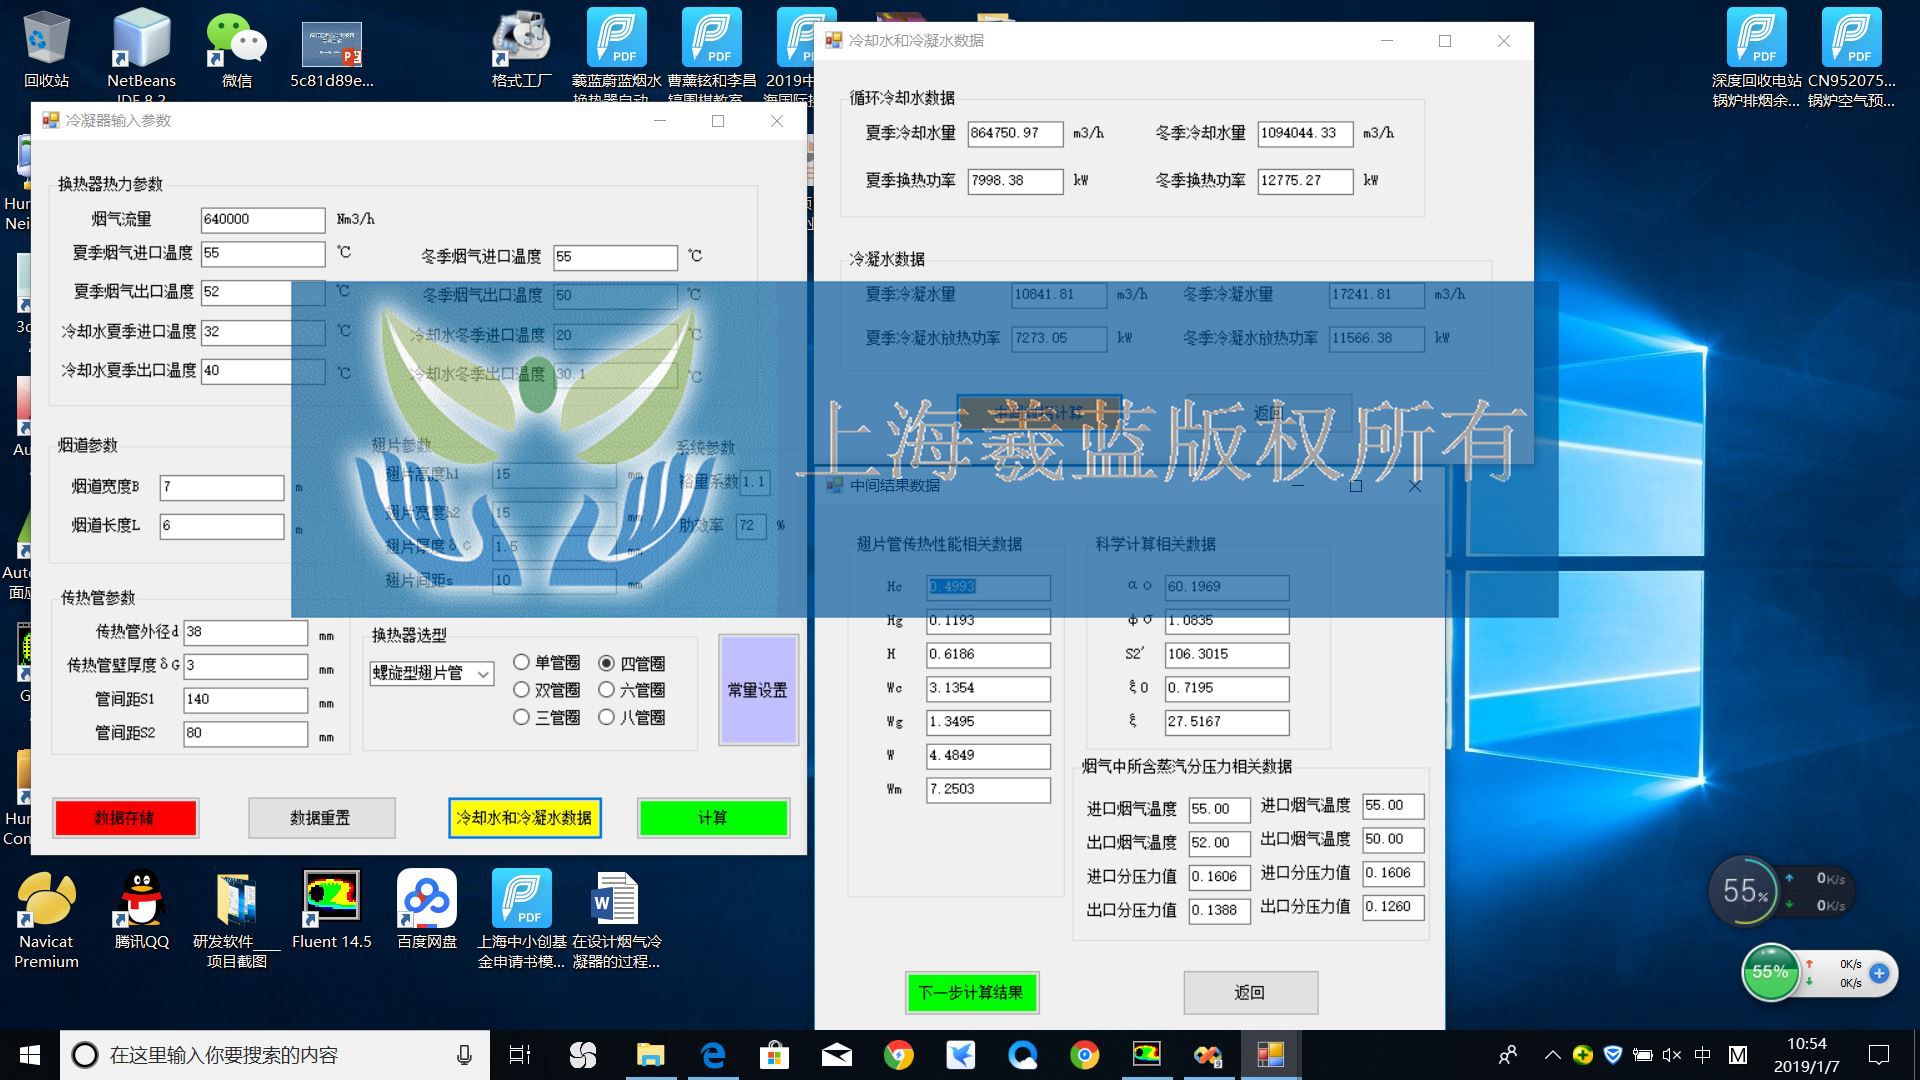Show hidden system tray icons chevron
The image size is (1920, 1080).
point(1553,1055)
